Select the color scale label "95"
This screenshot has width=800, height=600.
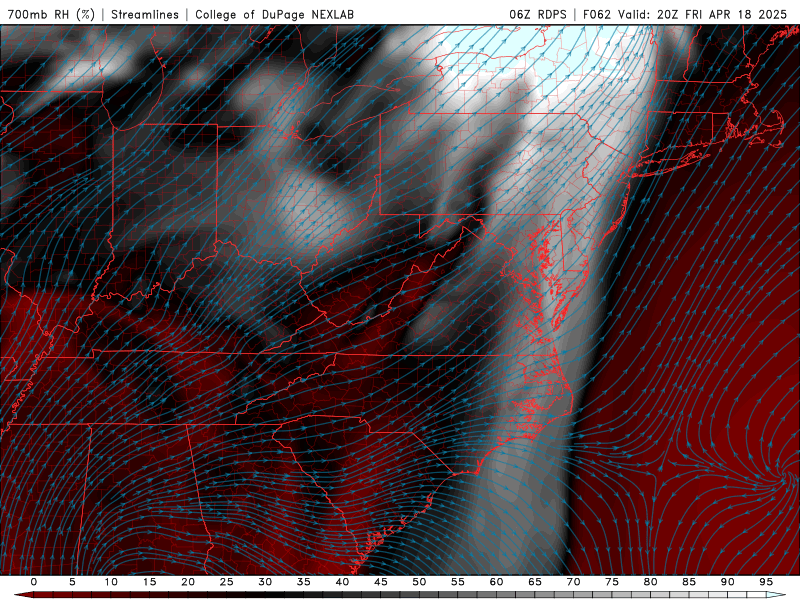click(x=766, y=582)
